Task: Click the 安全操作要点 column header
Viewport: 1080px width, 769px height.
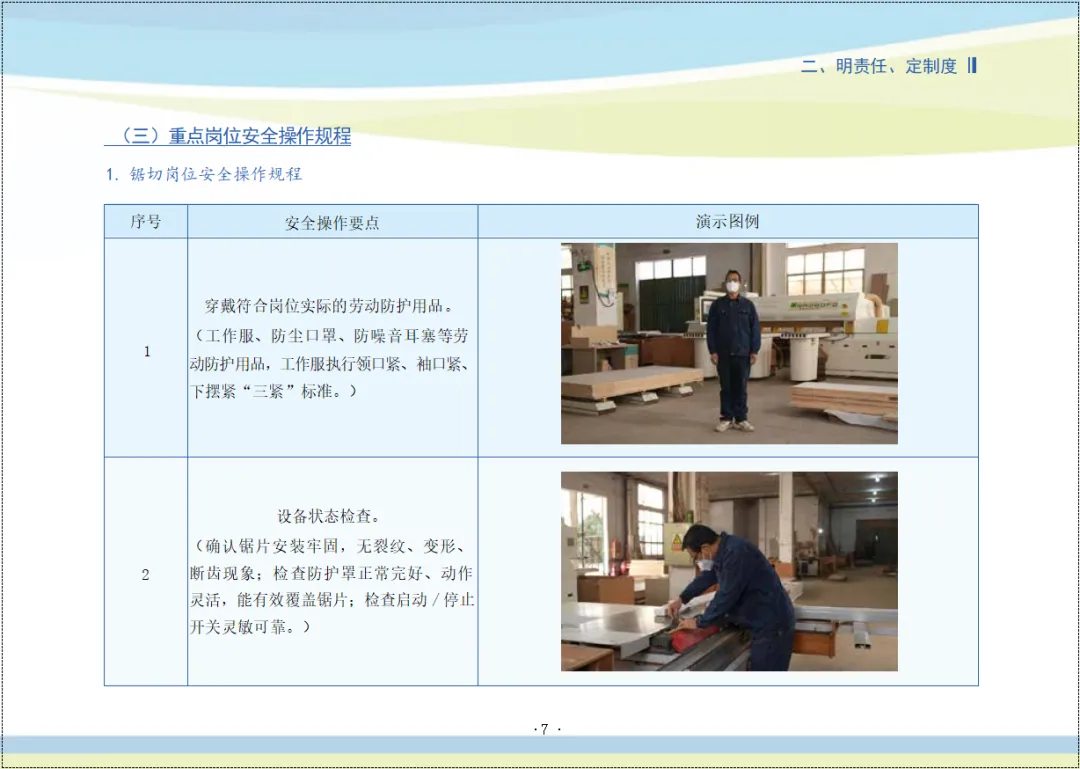Action: (x=332, y=223)
